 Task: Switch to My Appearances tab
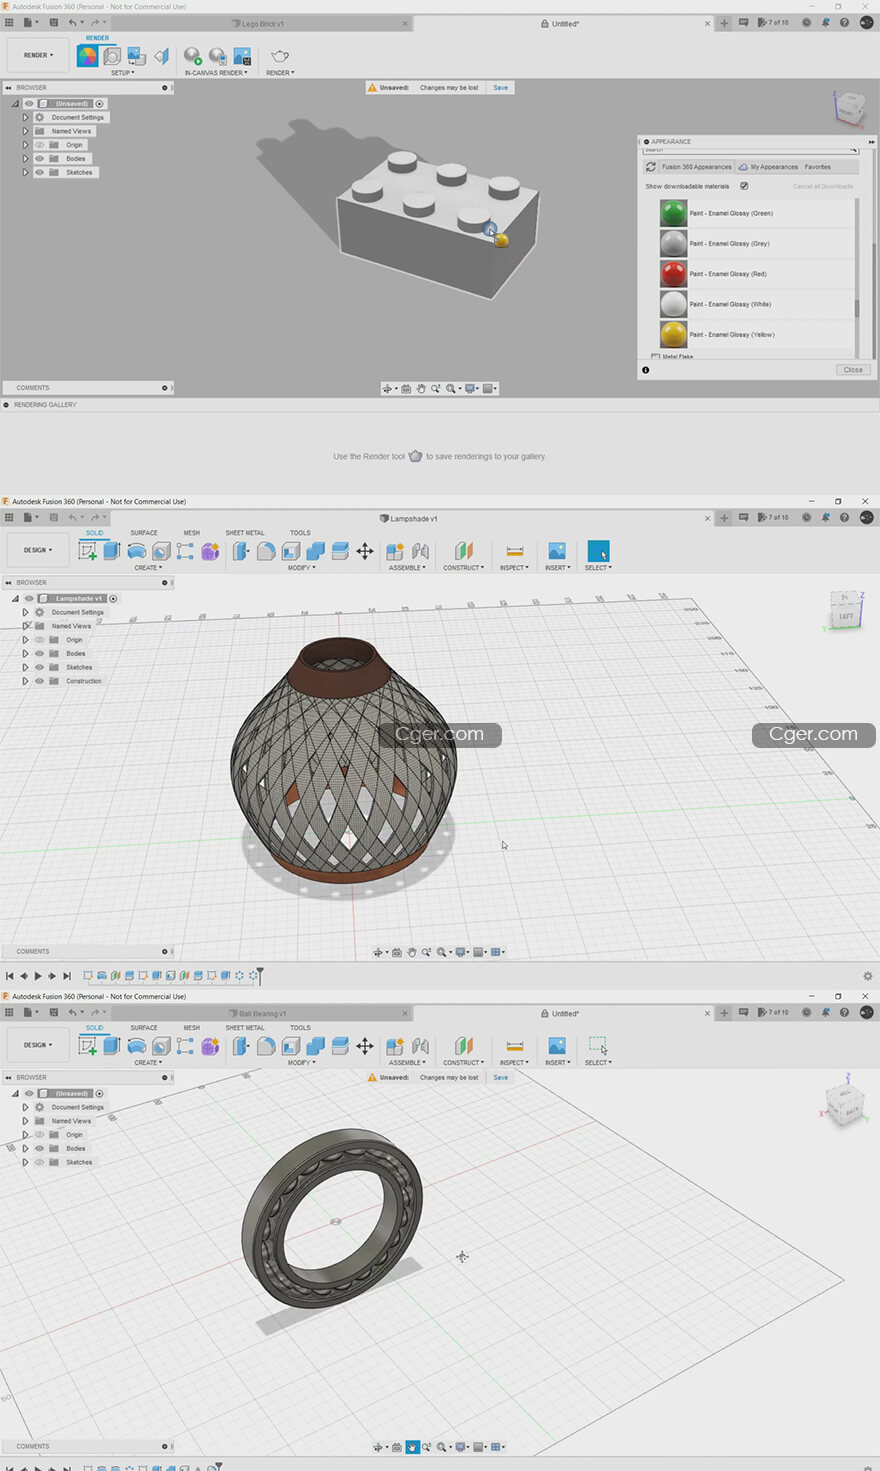coord(773,167)
